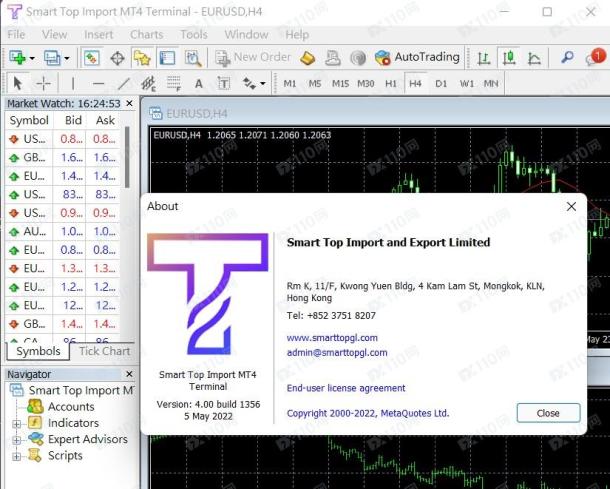Select the equidistant channel tool
This screenshot has width=610, height=489.
(148, 83)
